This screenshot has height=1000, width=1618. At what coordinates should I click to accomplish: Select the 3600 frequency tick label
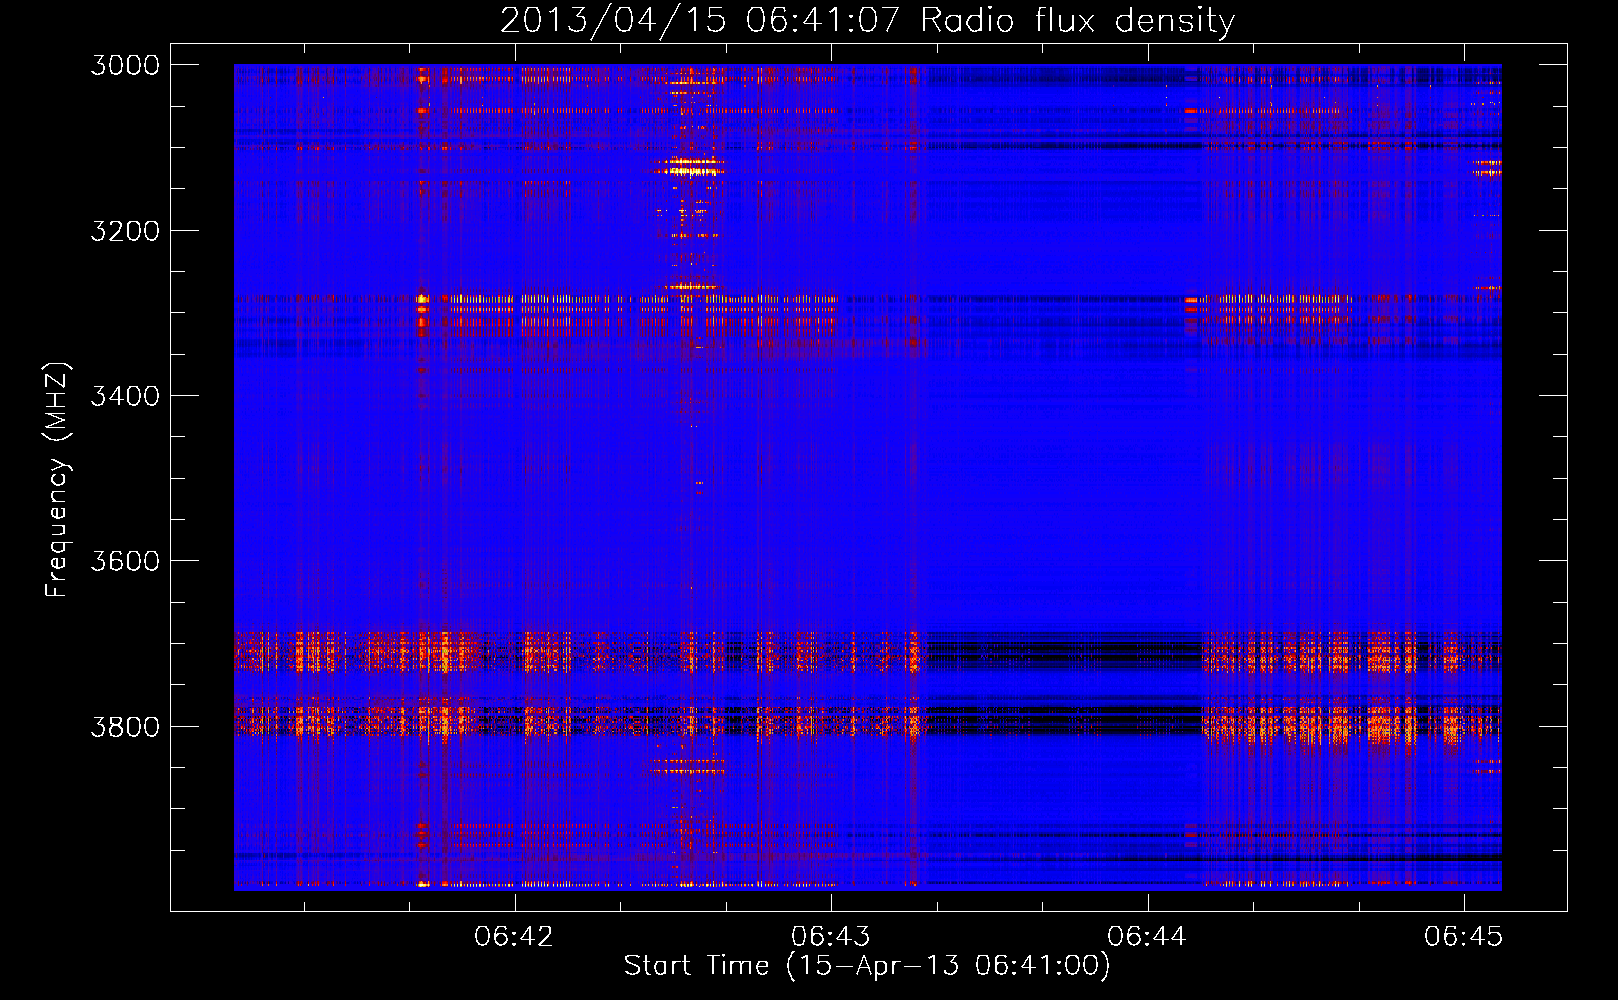[x=125, y=561]
